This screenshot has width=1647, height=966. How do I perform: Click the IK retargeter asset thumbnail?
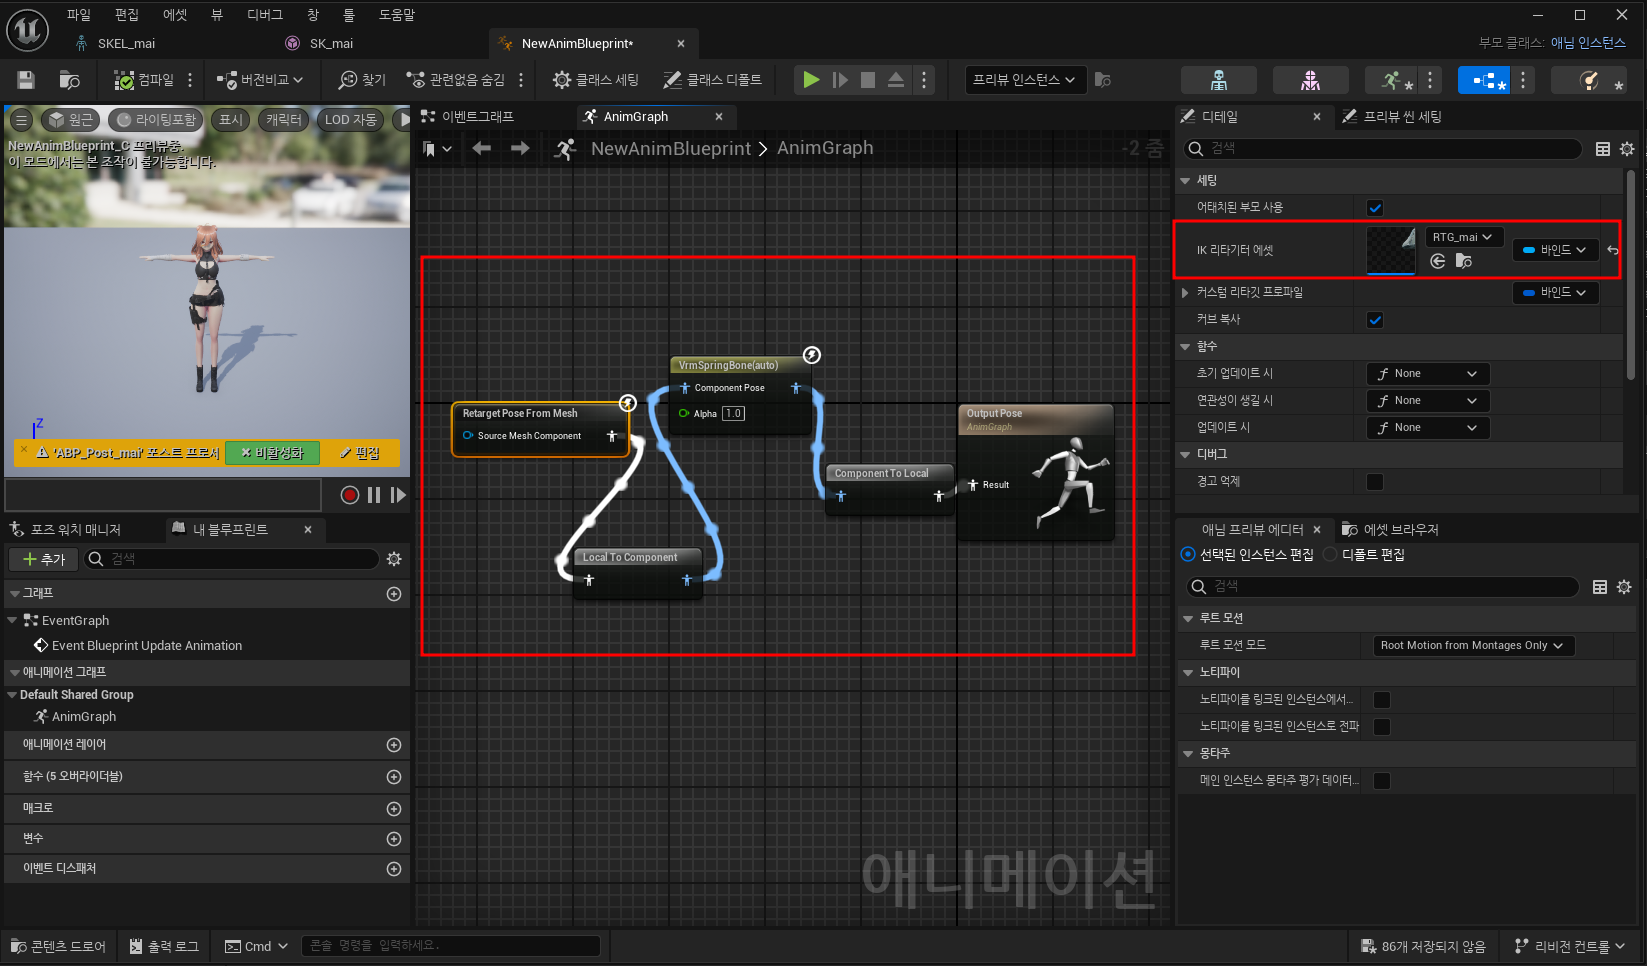point(1391,250)
